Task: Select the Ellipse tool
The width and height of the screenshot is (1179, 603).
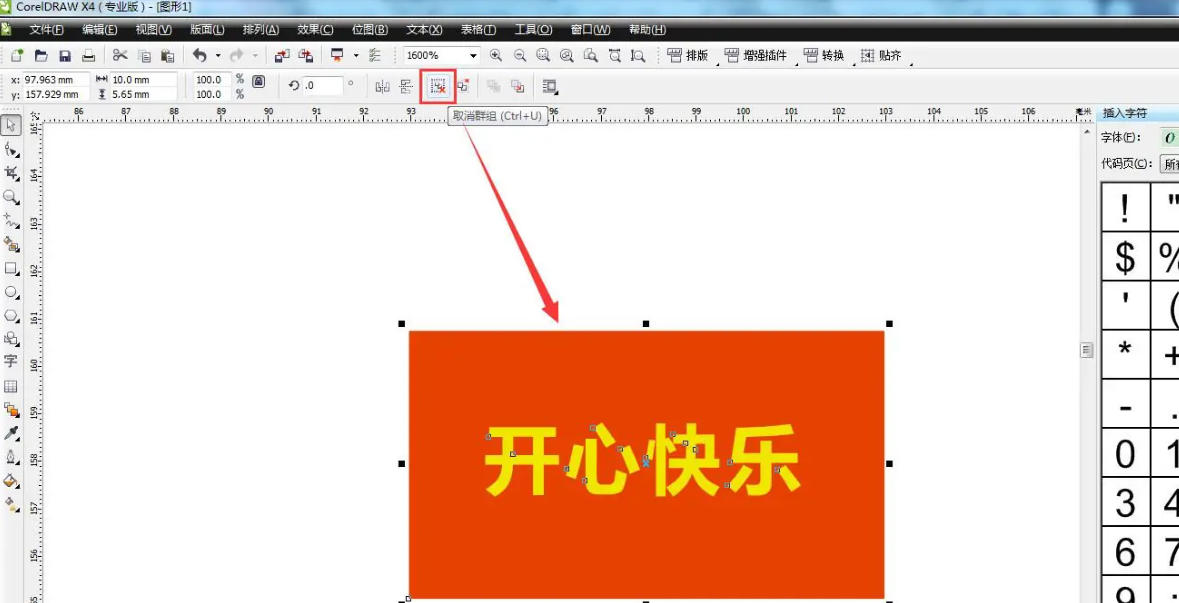Action: (x=12, y=292)
